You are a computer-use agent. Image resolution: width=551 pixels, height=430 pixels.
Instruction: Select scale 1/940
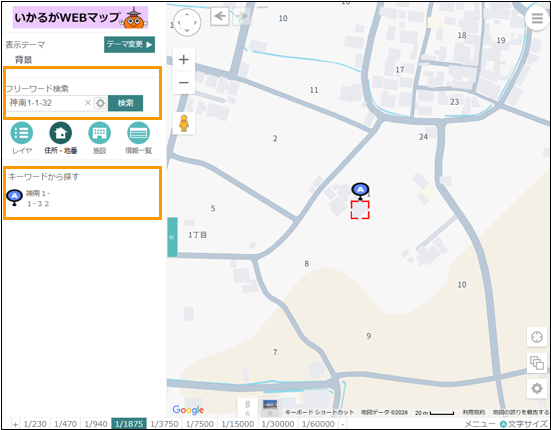point(96,424)
